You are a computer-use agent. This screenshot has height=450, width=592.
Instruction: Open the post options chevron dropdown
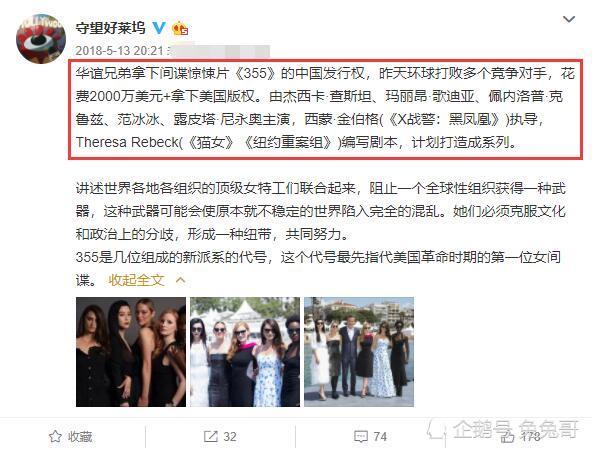coord(569,19)
